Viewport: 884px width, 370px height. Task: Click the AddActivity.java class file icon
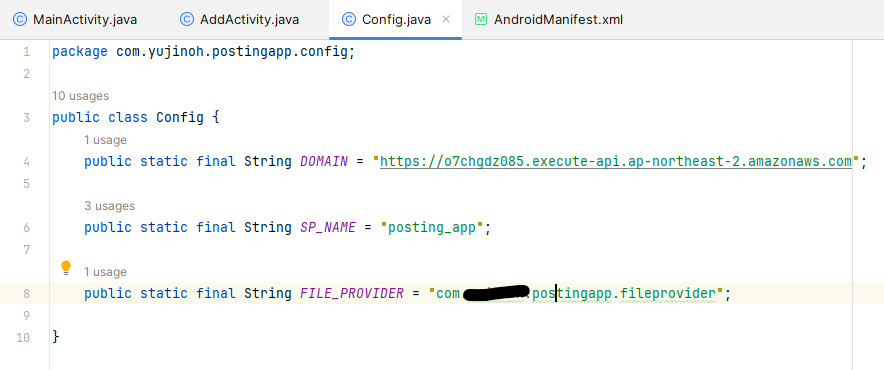187,20
